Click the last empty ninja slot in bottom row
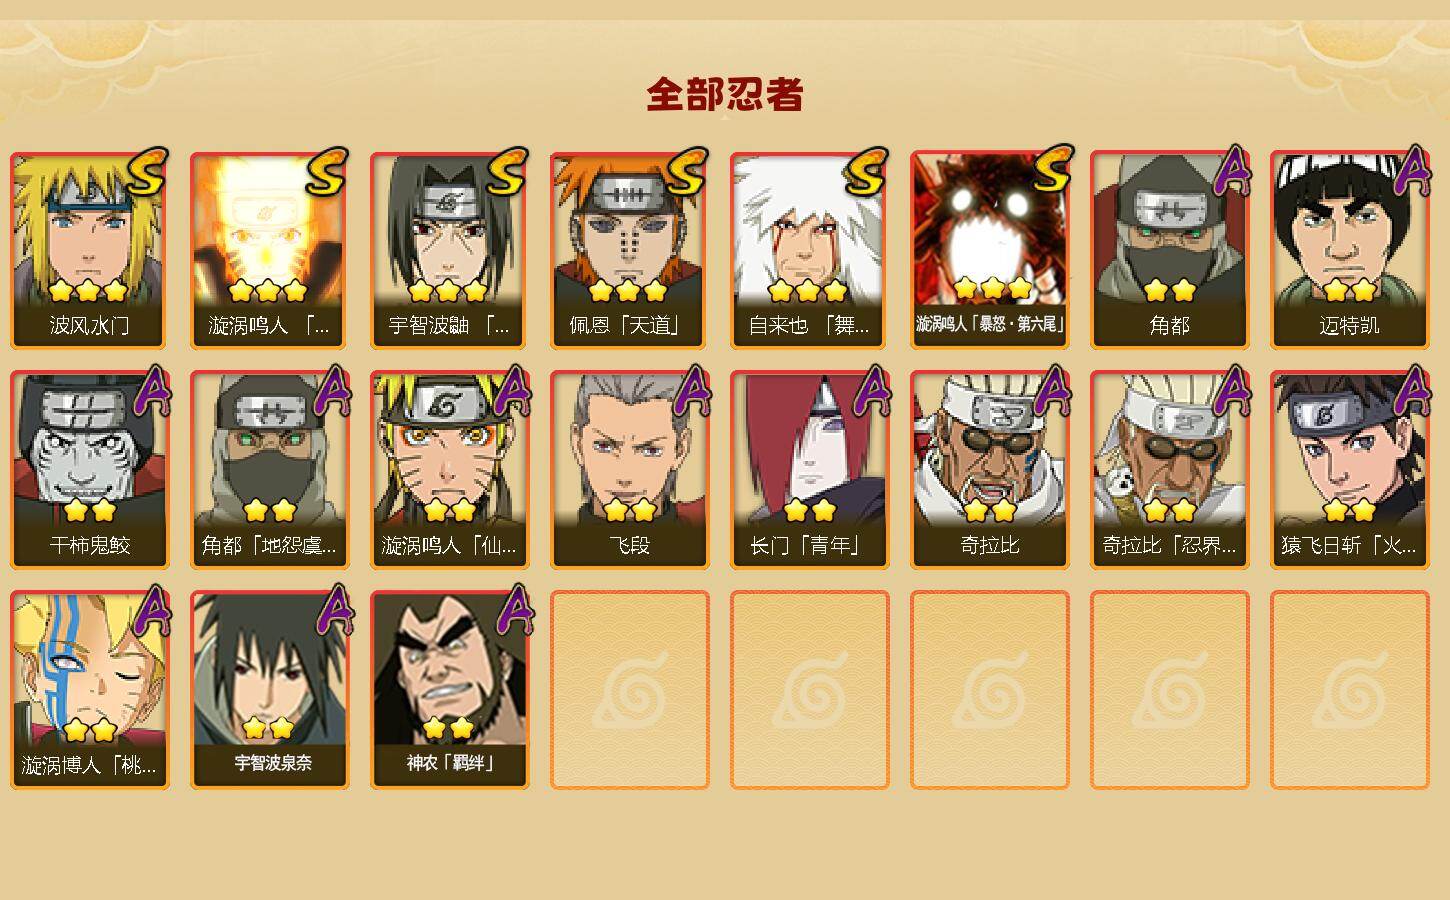 tap(1349, 690)
